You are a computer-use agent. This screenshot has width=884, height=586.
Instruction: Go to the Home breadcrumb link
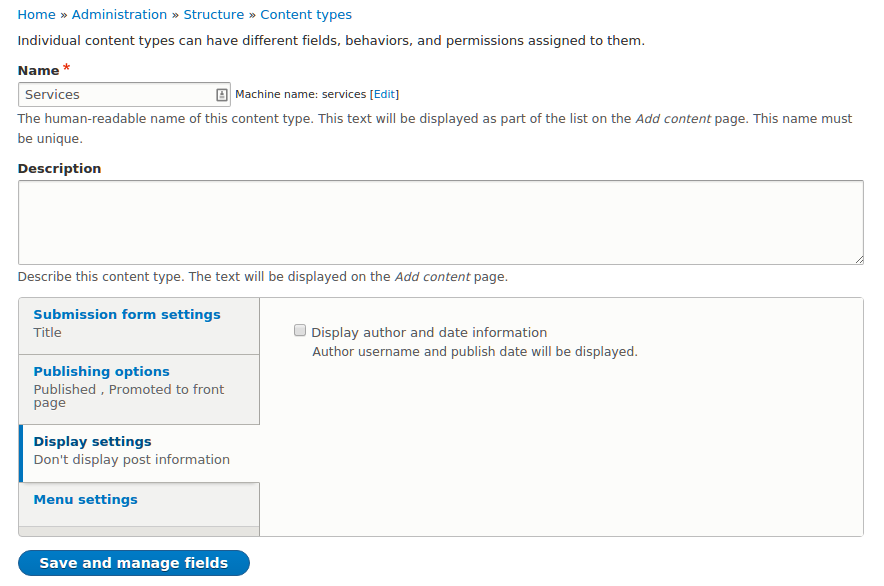coord(37,15)
